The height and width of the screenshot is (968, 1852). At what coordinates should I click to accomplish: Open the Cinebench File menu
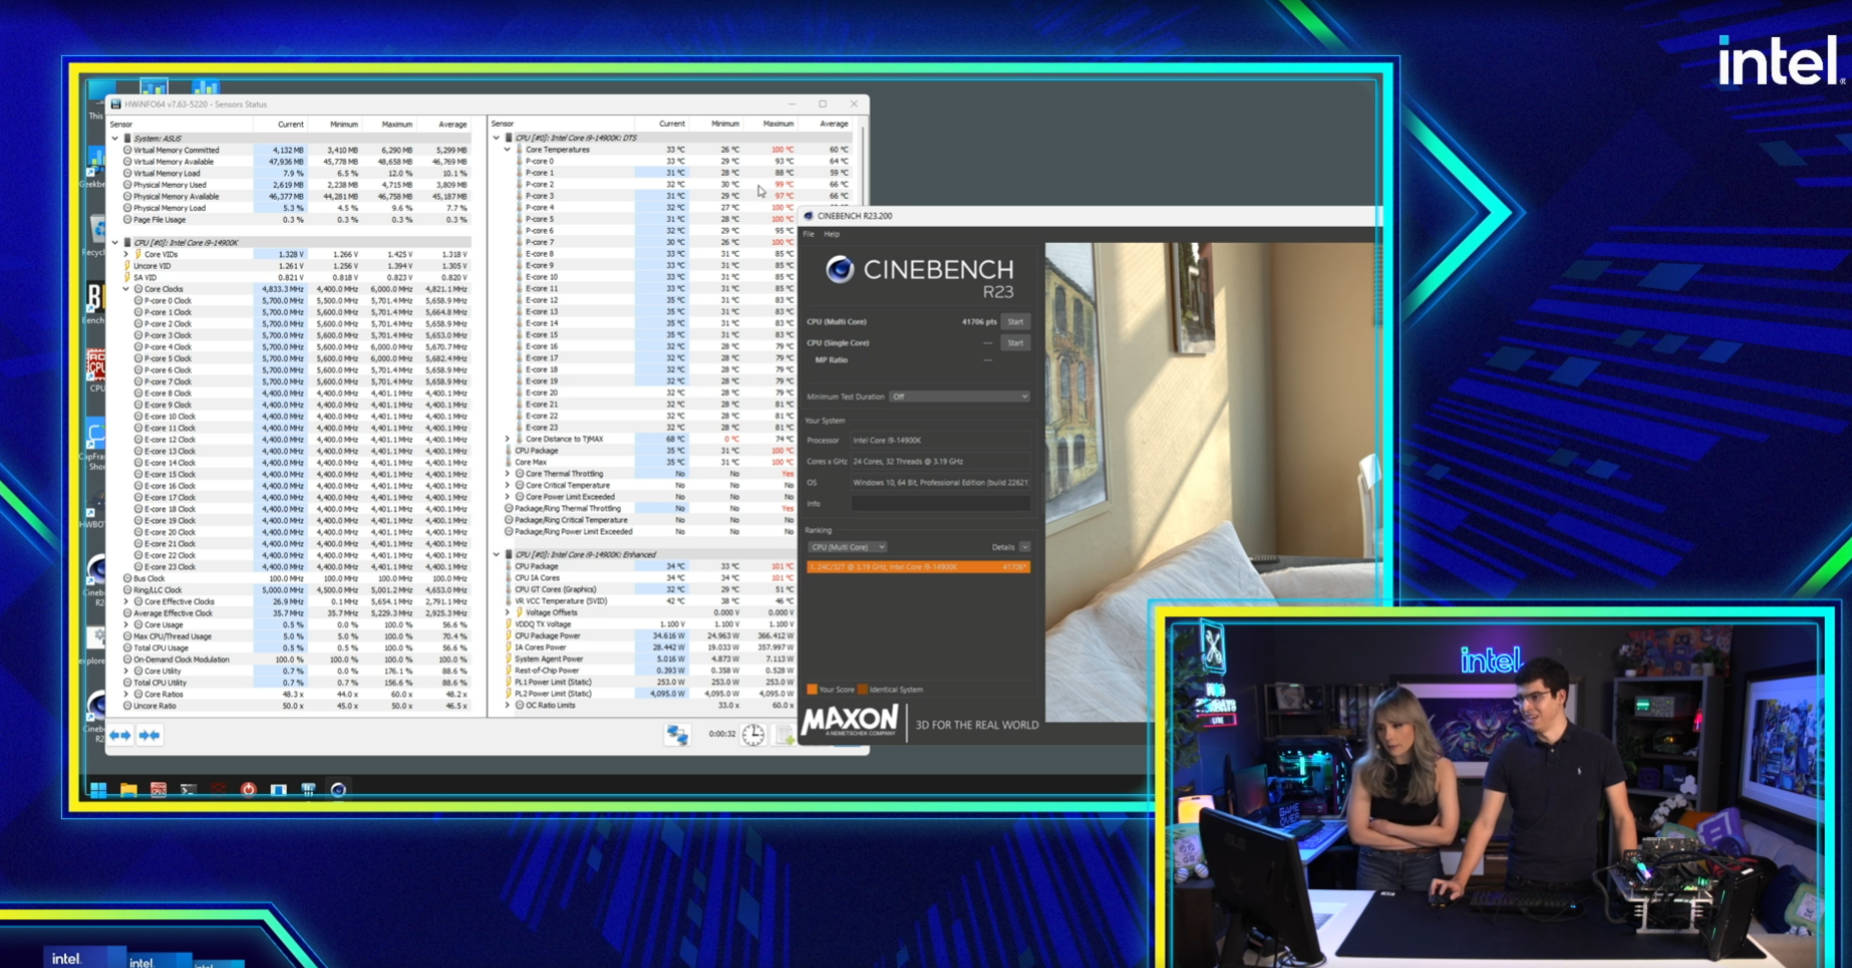[x=809, y=234]
